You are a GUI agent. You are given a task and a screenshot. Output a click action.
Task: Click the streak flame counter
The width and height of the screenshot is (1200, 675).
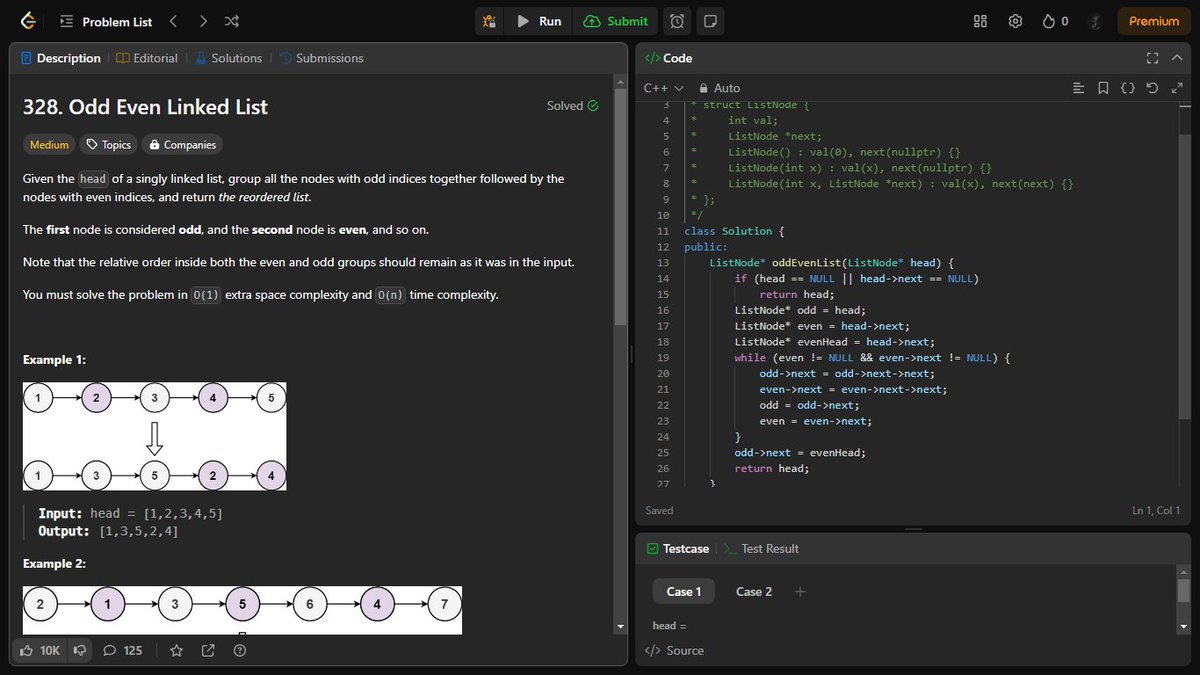pos(1055,21)
